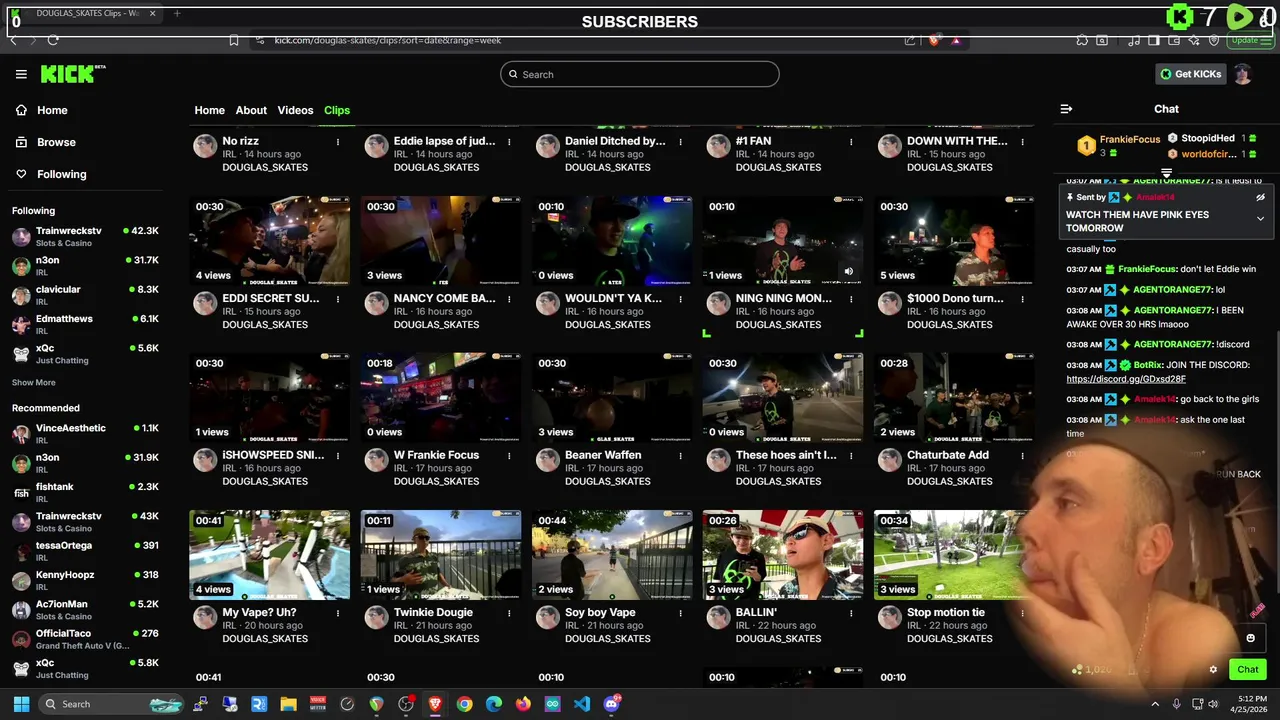Click Show More under Following list
This screenshot has height=720, width=1280.
coord(34,382)
